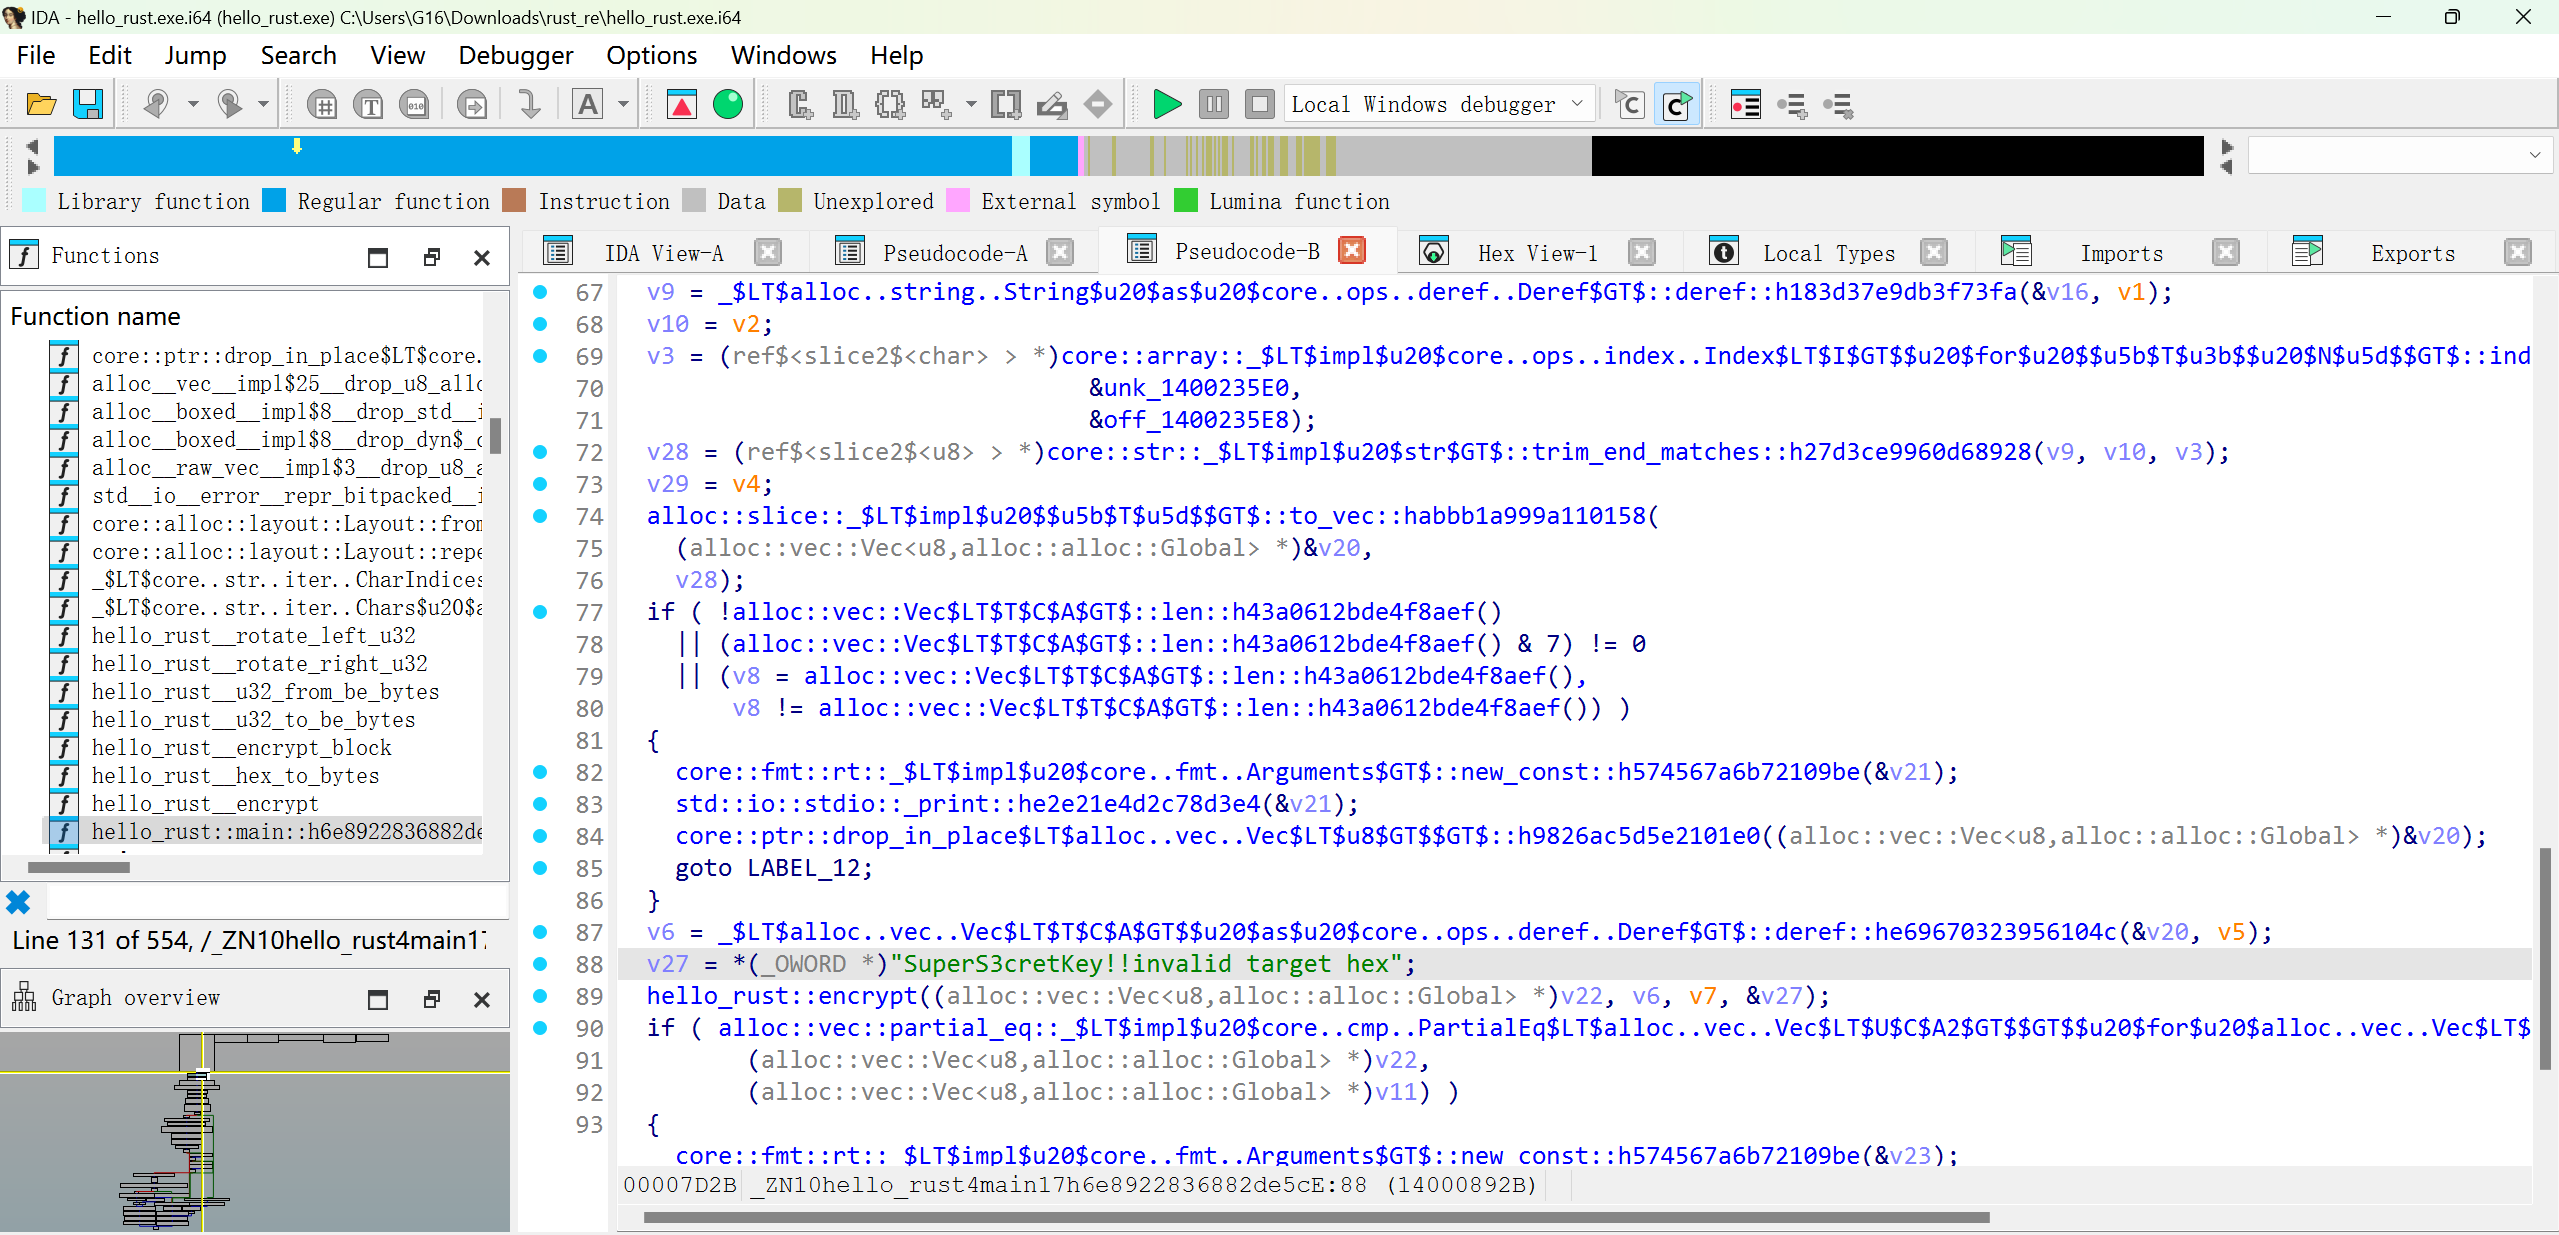This screenshot has height=1235, width=2559.
Task: Open the empty navigation bar combo box
Action: [x=2534, y=155]
